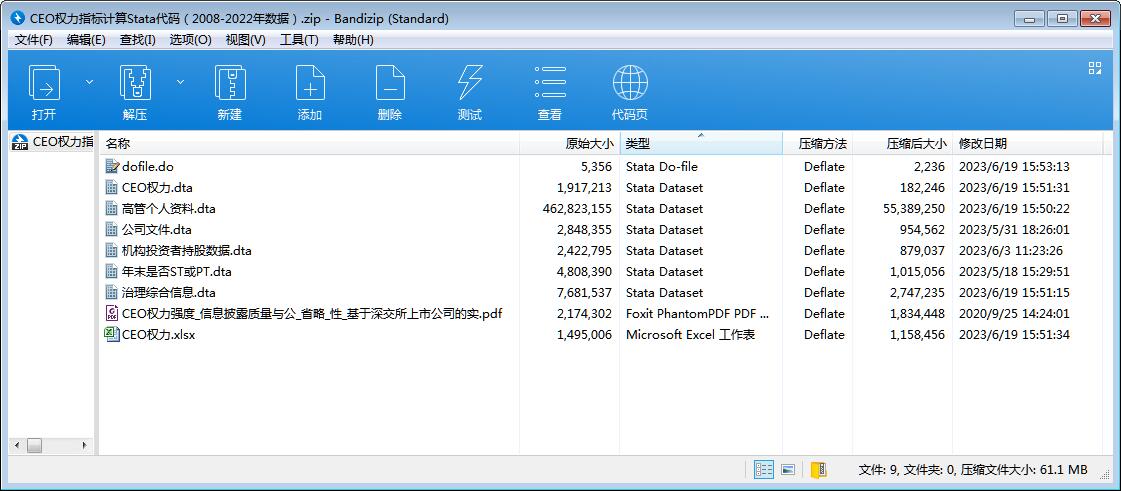Click the dofile.do file name

(147, 167)
